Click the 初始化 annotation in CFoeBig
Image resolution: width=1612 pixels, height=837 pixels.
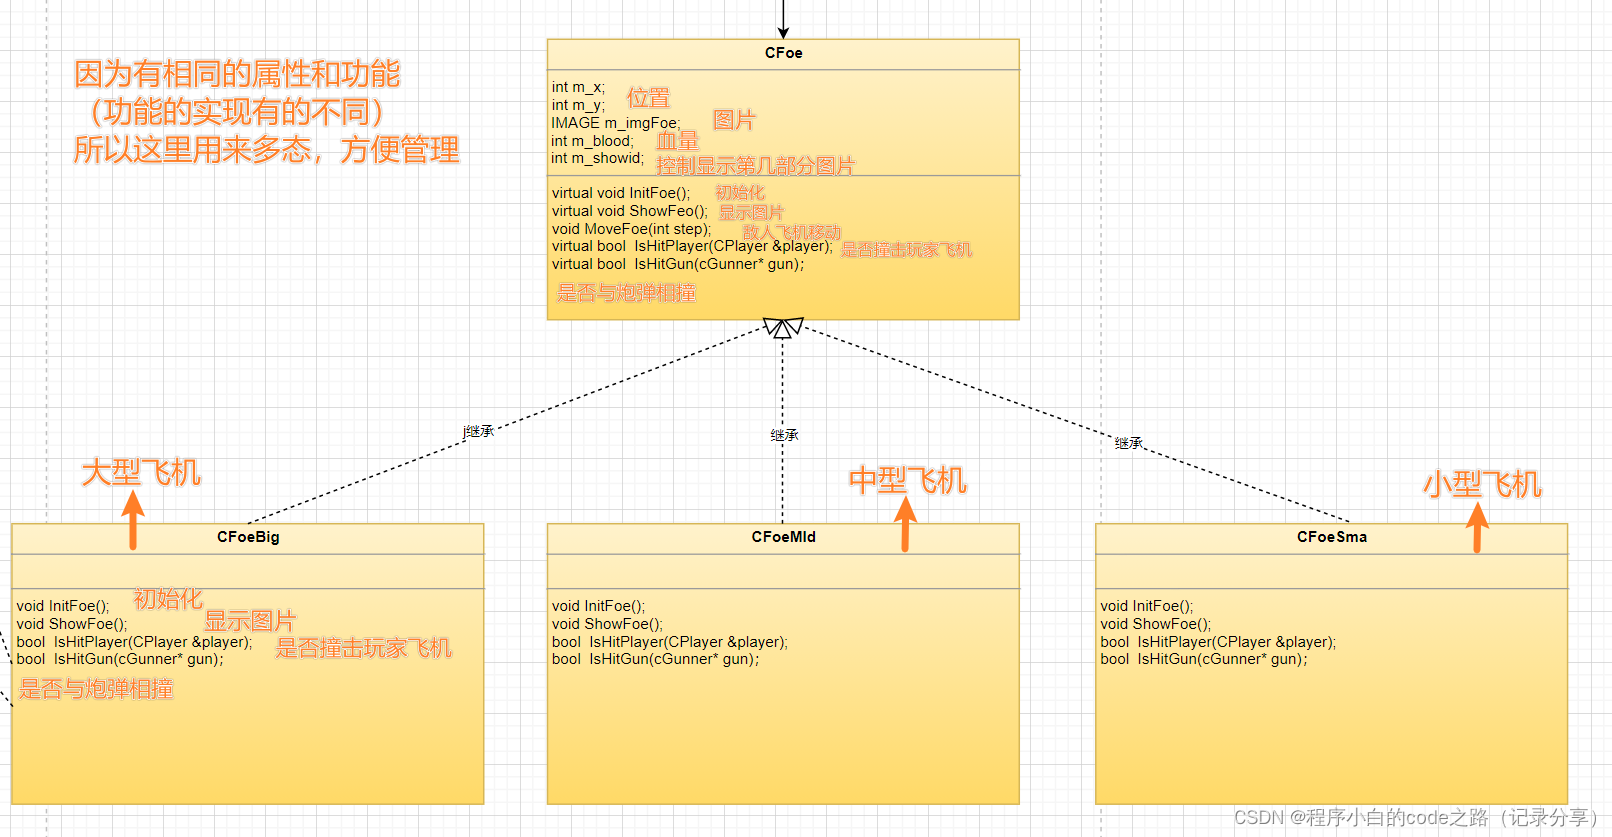[x=168, y=599]
